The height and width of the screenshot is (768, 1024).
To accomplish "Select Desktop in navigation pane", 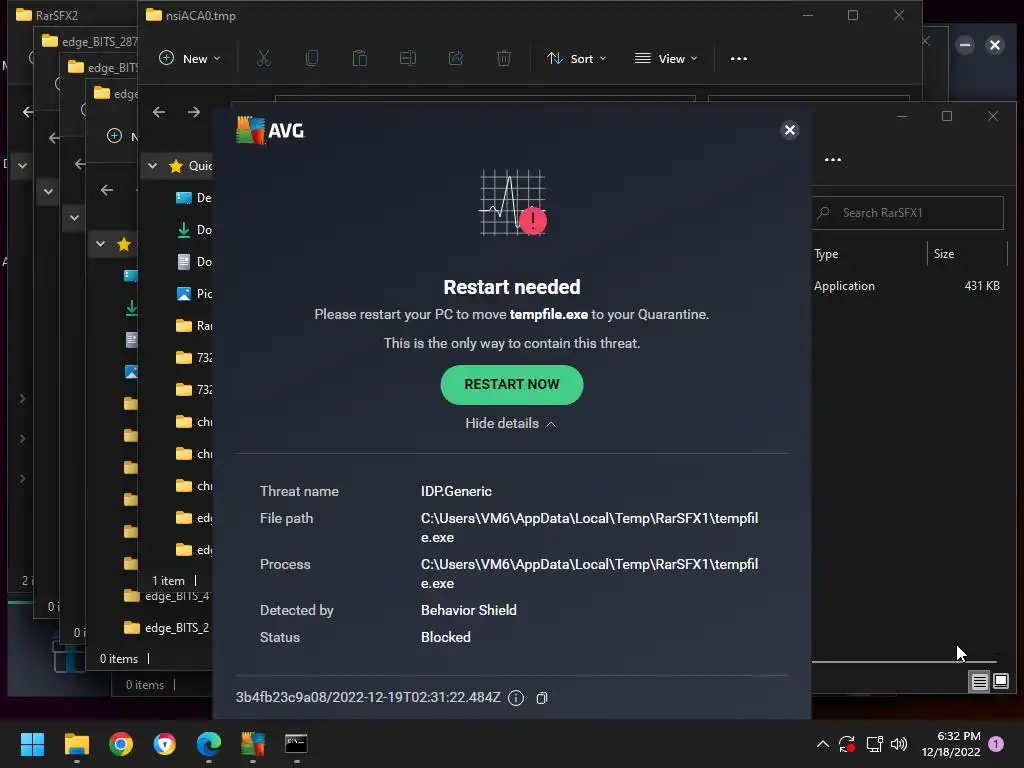I will [x=194, y=198].
